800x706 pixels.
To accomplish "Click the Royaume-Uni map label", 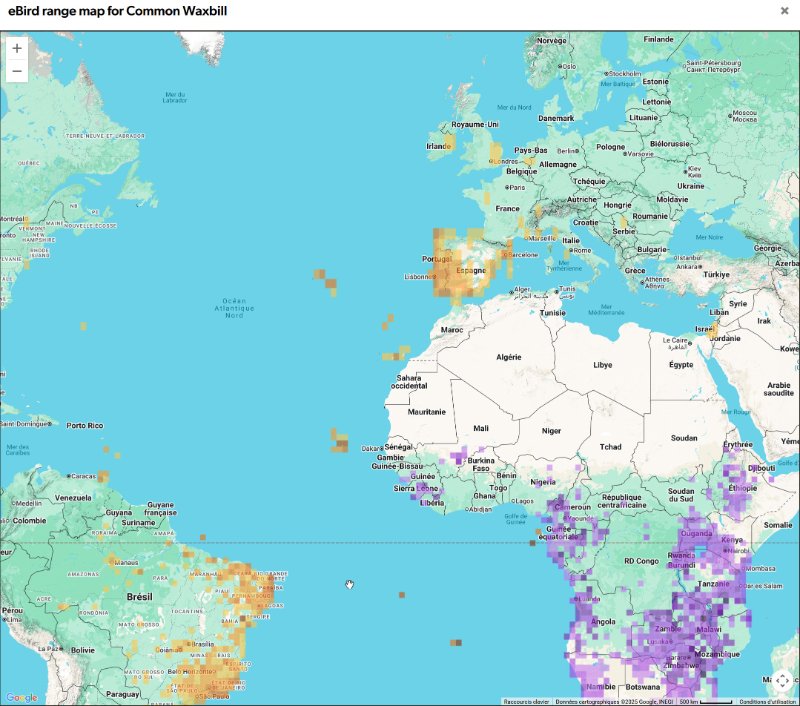I will coord(474,124).
